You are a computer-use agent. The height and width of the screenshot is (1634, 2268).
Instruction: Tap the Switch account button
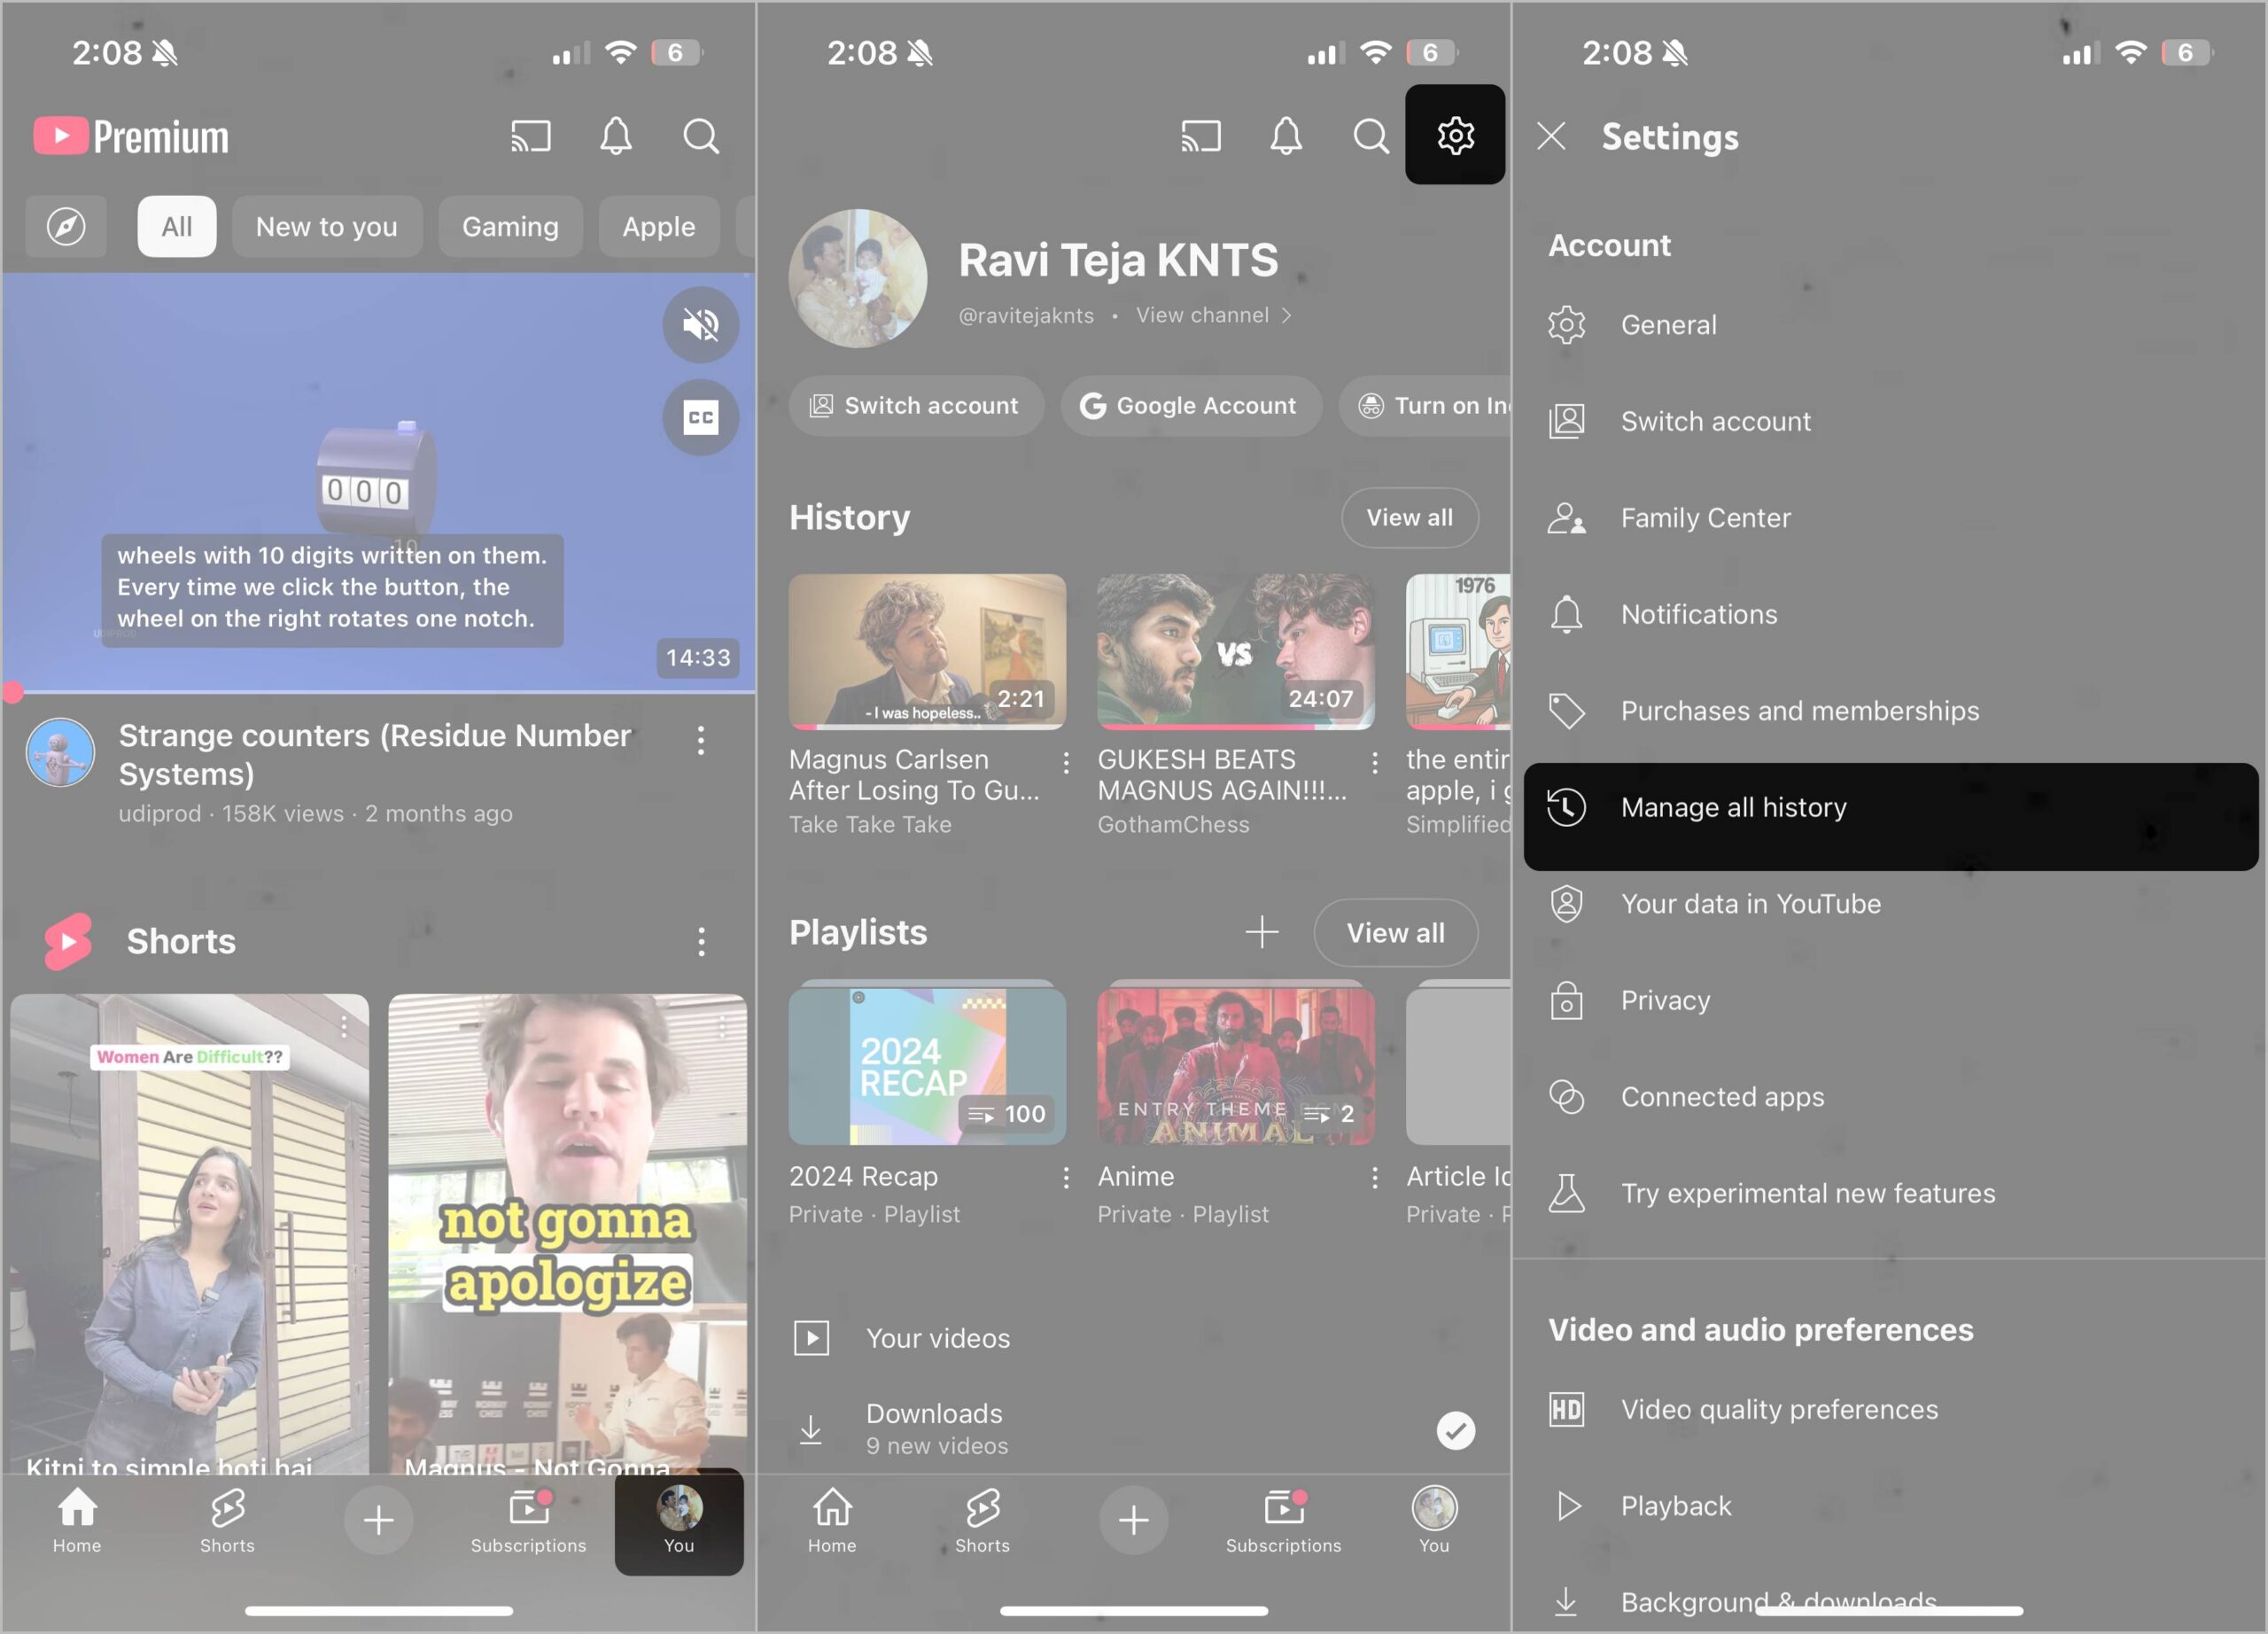915,405
